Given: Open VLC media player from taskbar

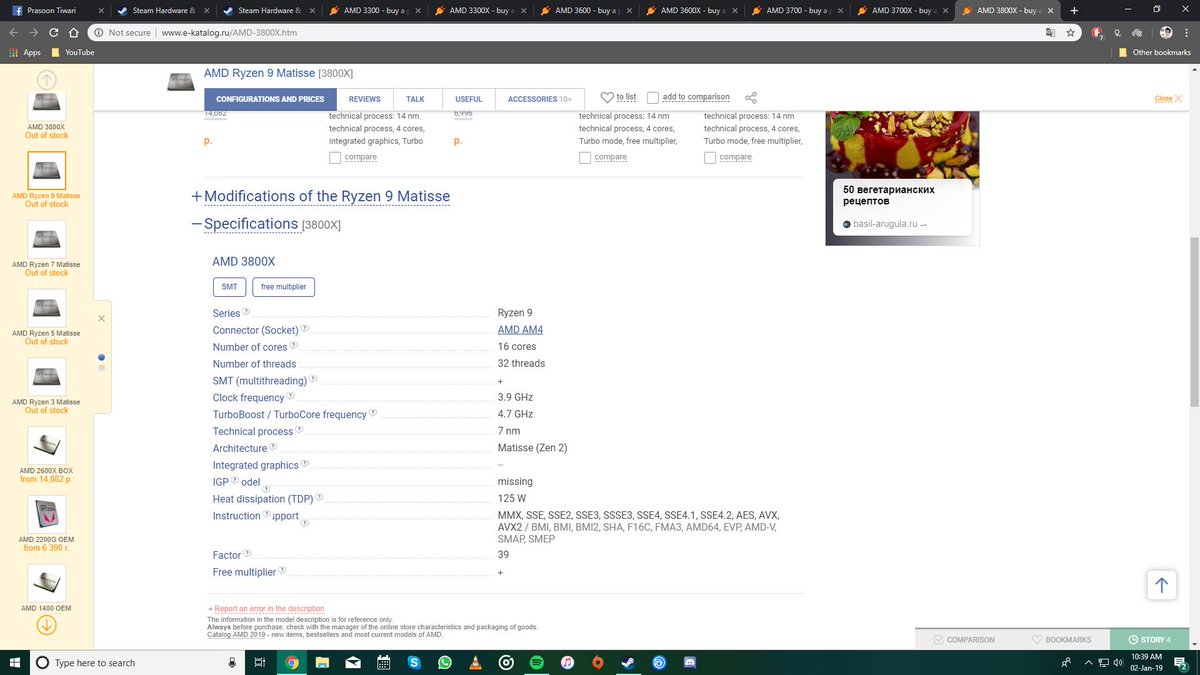Looking at the screenshot, I should coord(475,662).
